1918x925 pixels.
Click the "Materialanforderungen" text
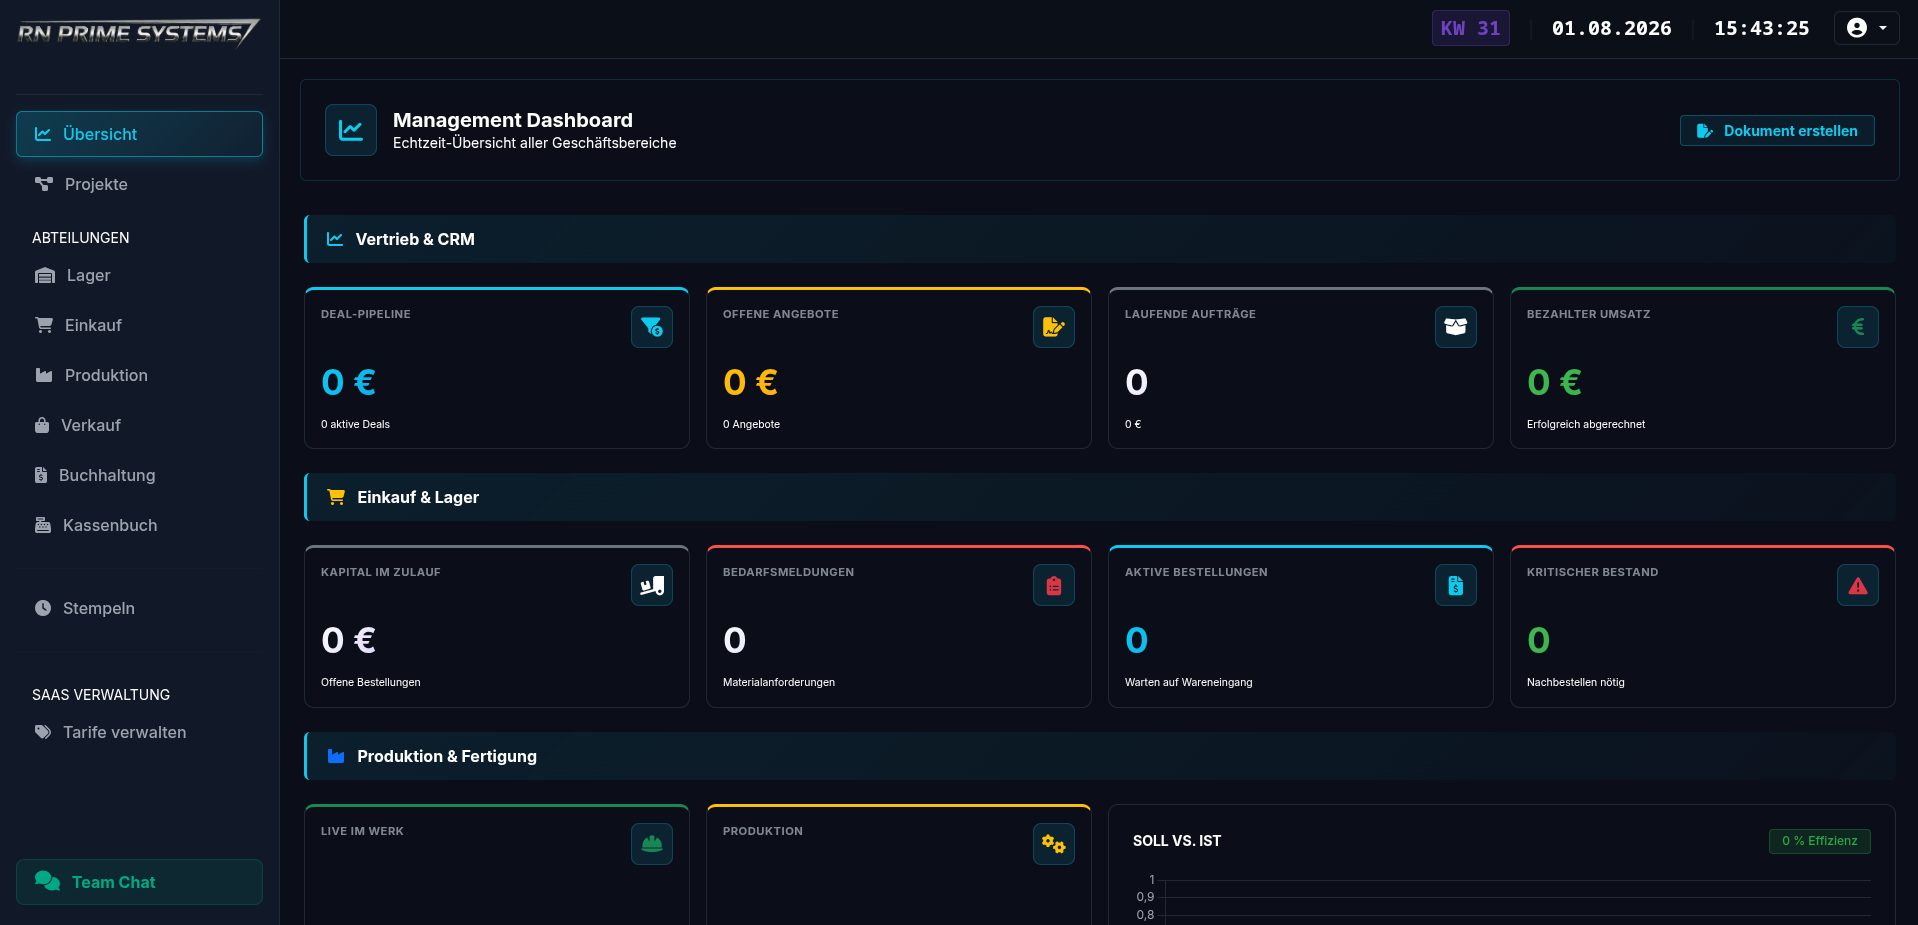778,682
